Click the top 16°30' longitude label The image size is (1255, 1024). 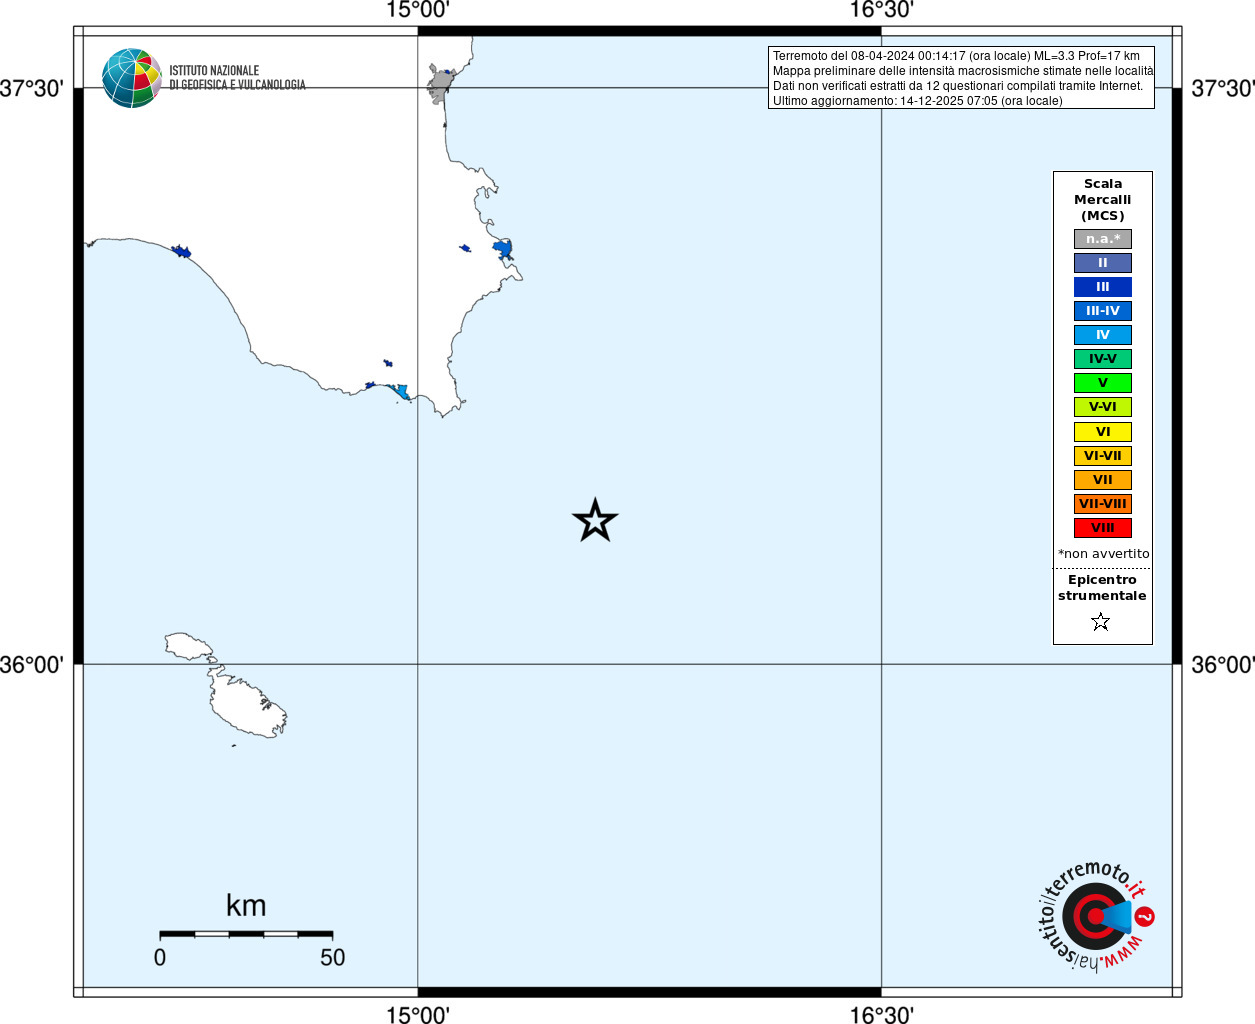[x=882, y=11]
